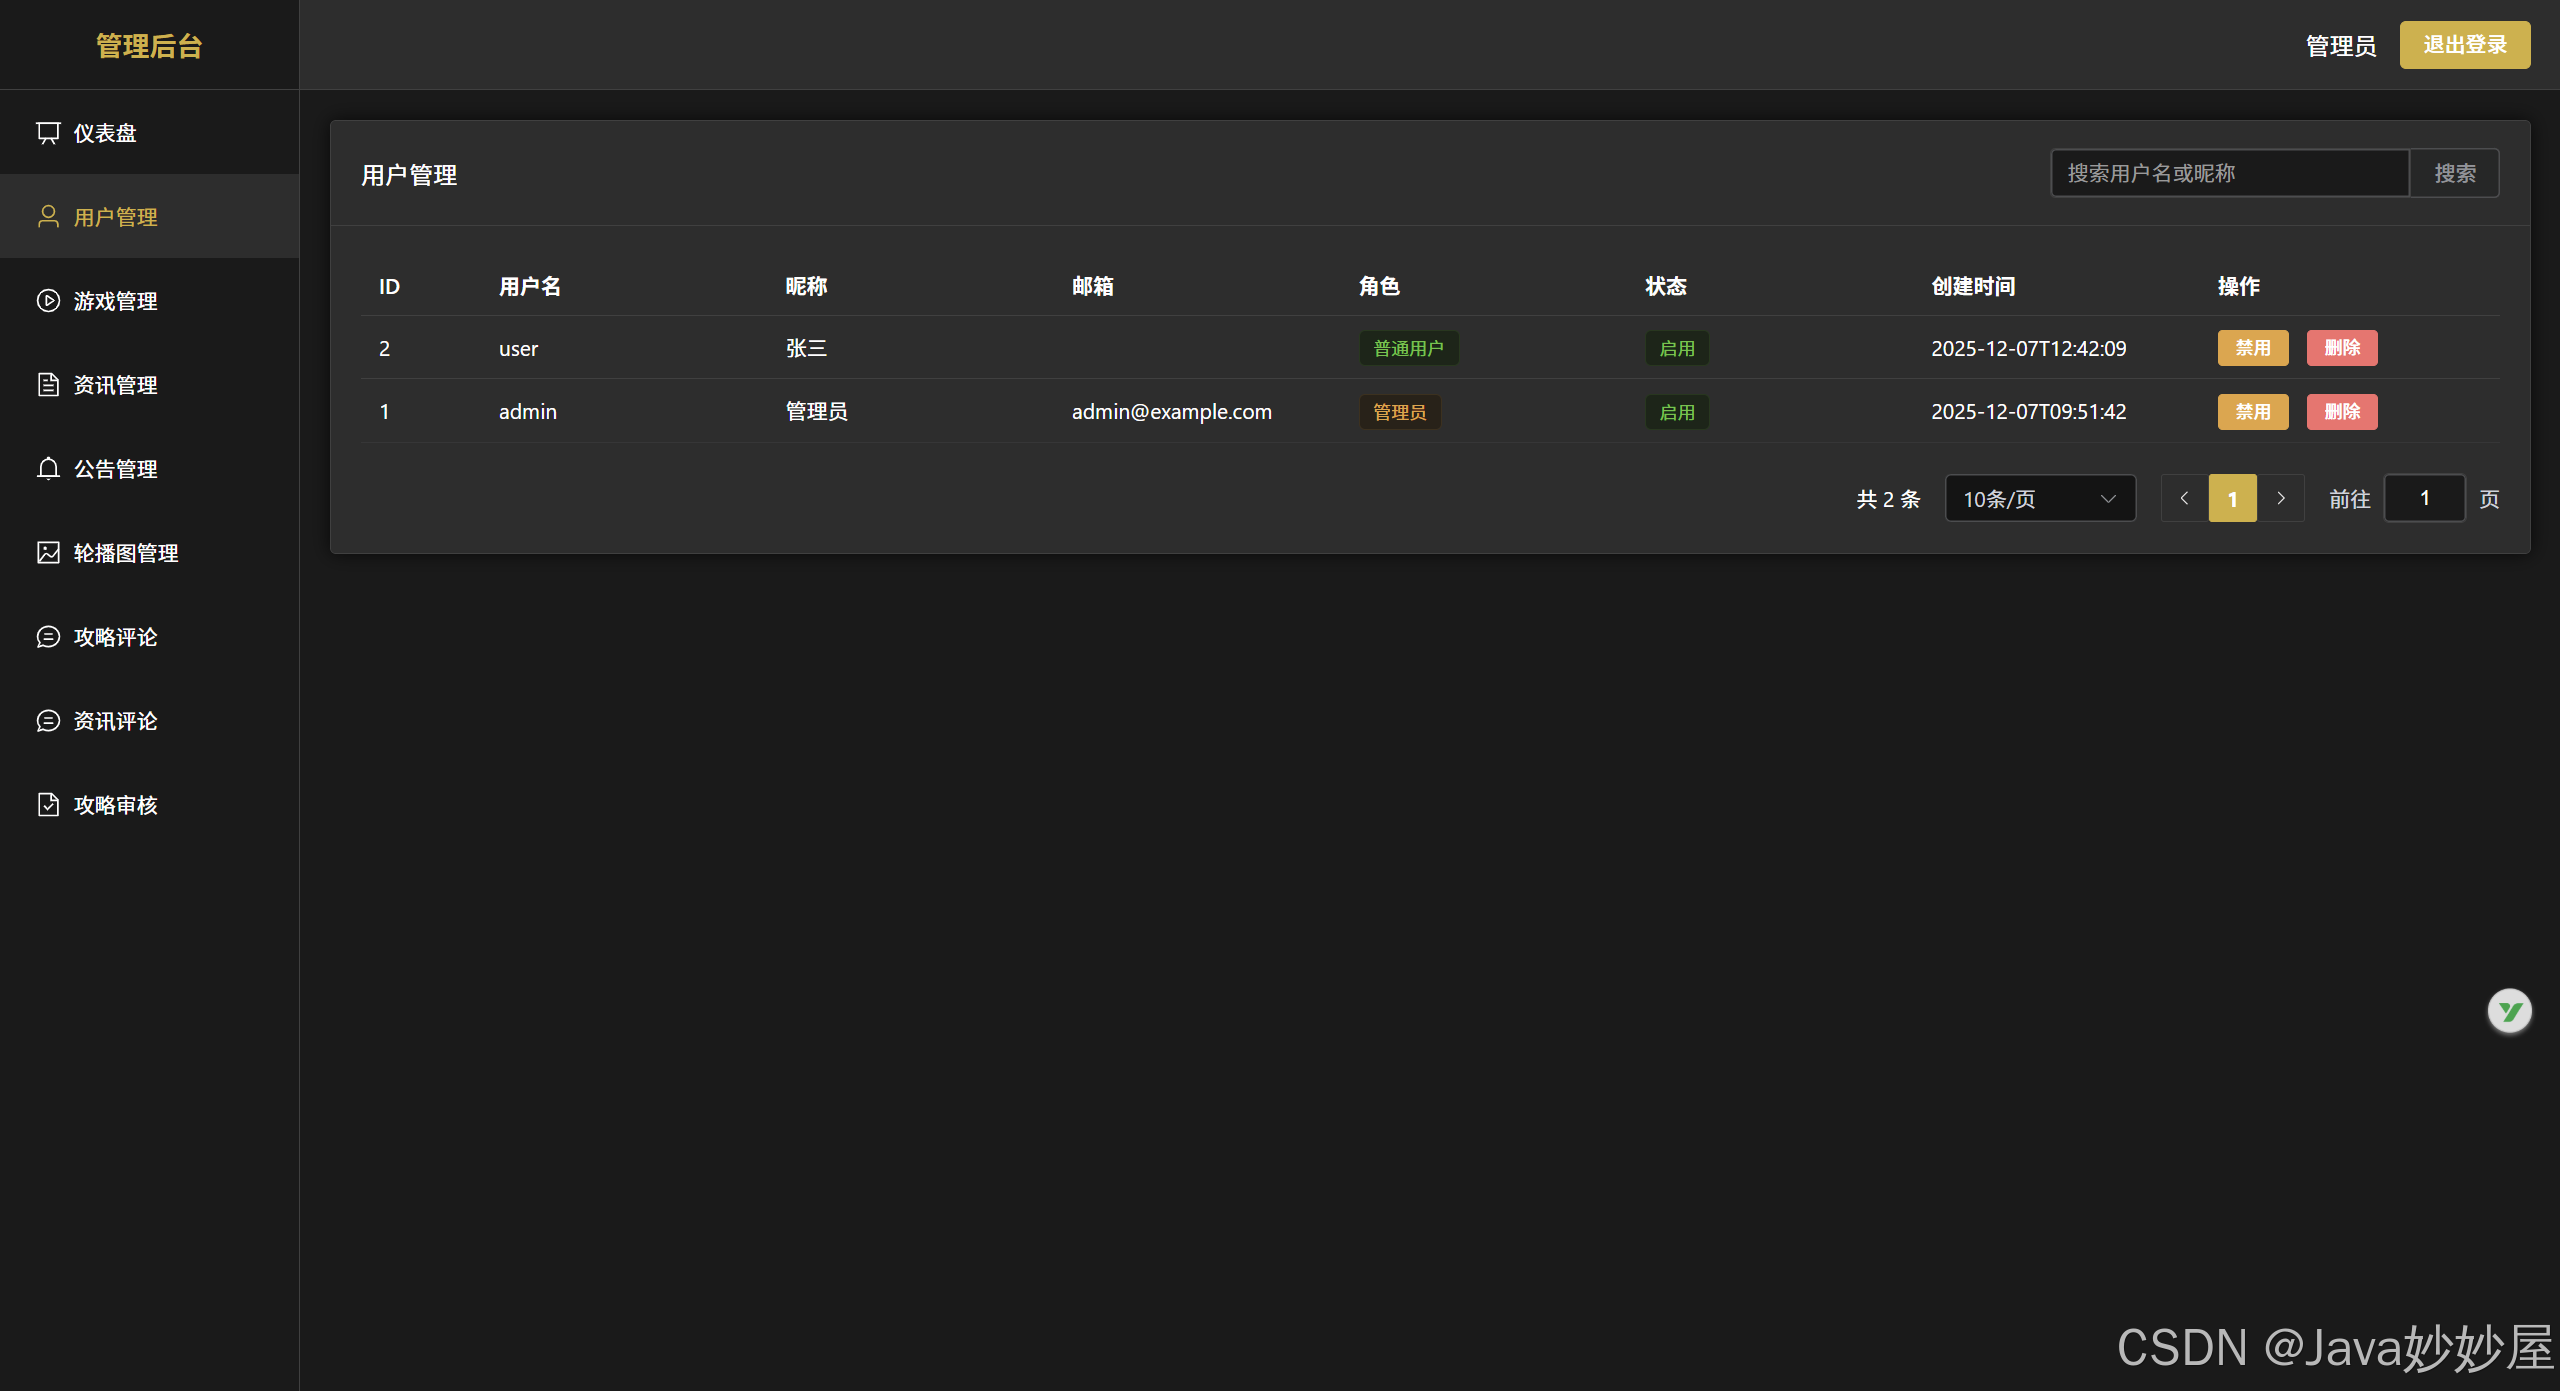This screenshot has width=2560, height=1391.
Task: Click the announcement bell icon
Action: point(48,469)
